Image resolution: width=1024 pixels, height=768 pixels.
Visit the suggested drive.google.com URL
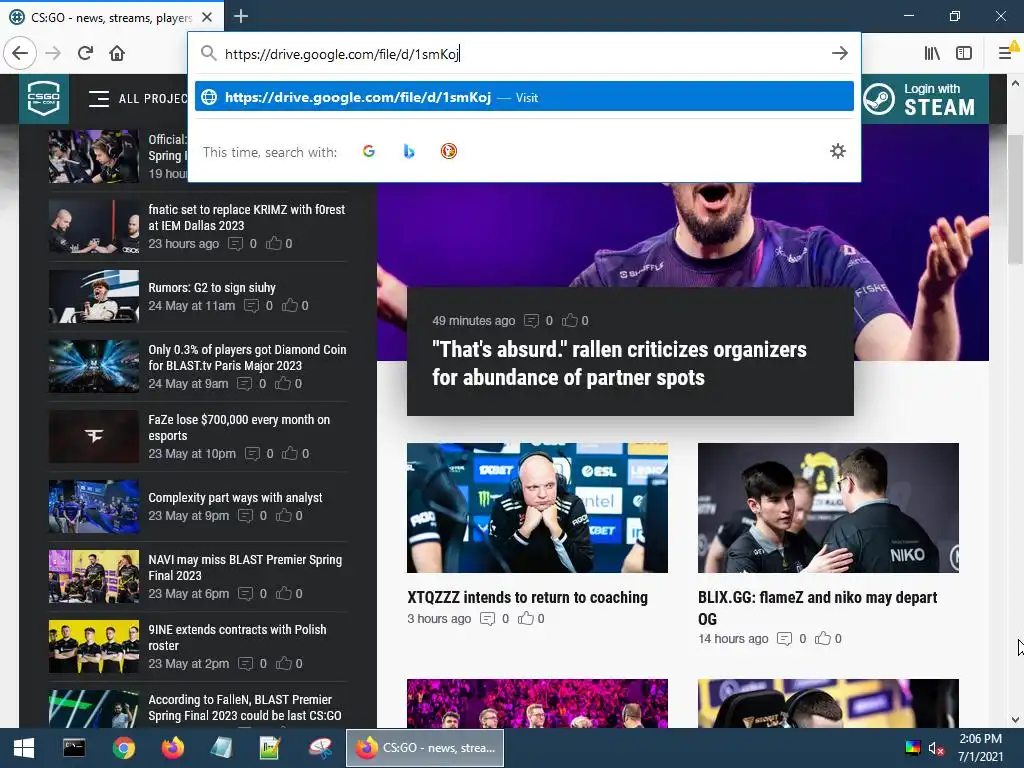click(x=524, y=97)
